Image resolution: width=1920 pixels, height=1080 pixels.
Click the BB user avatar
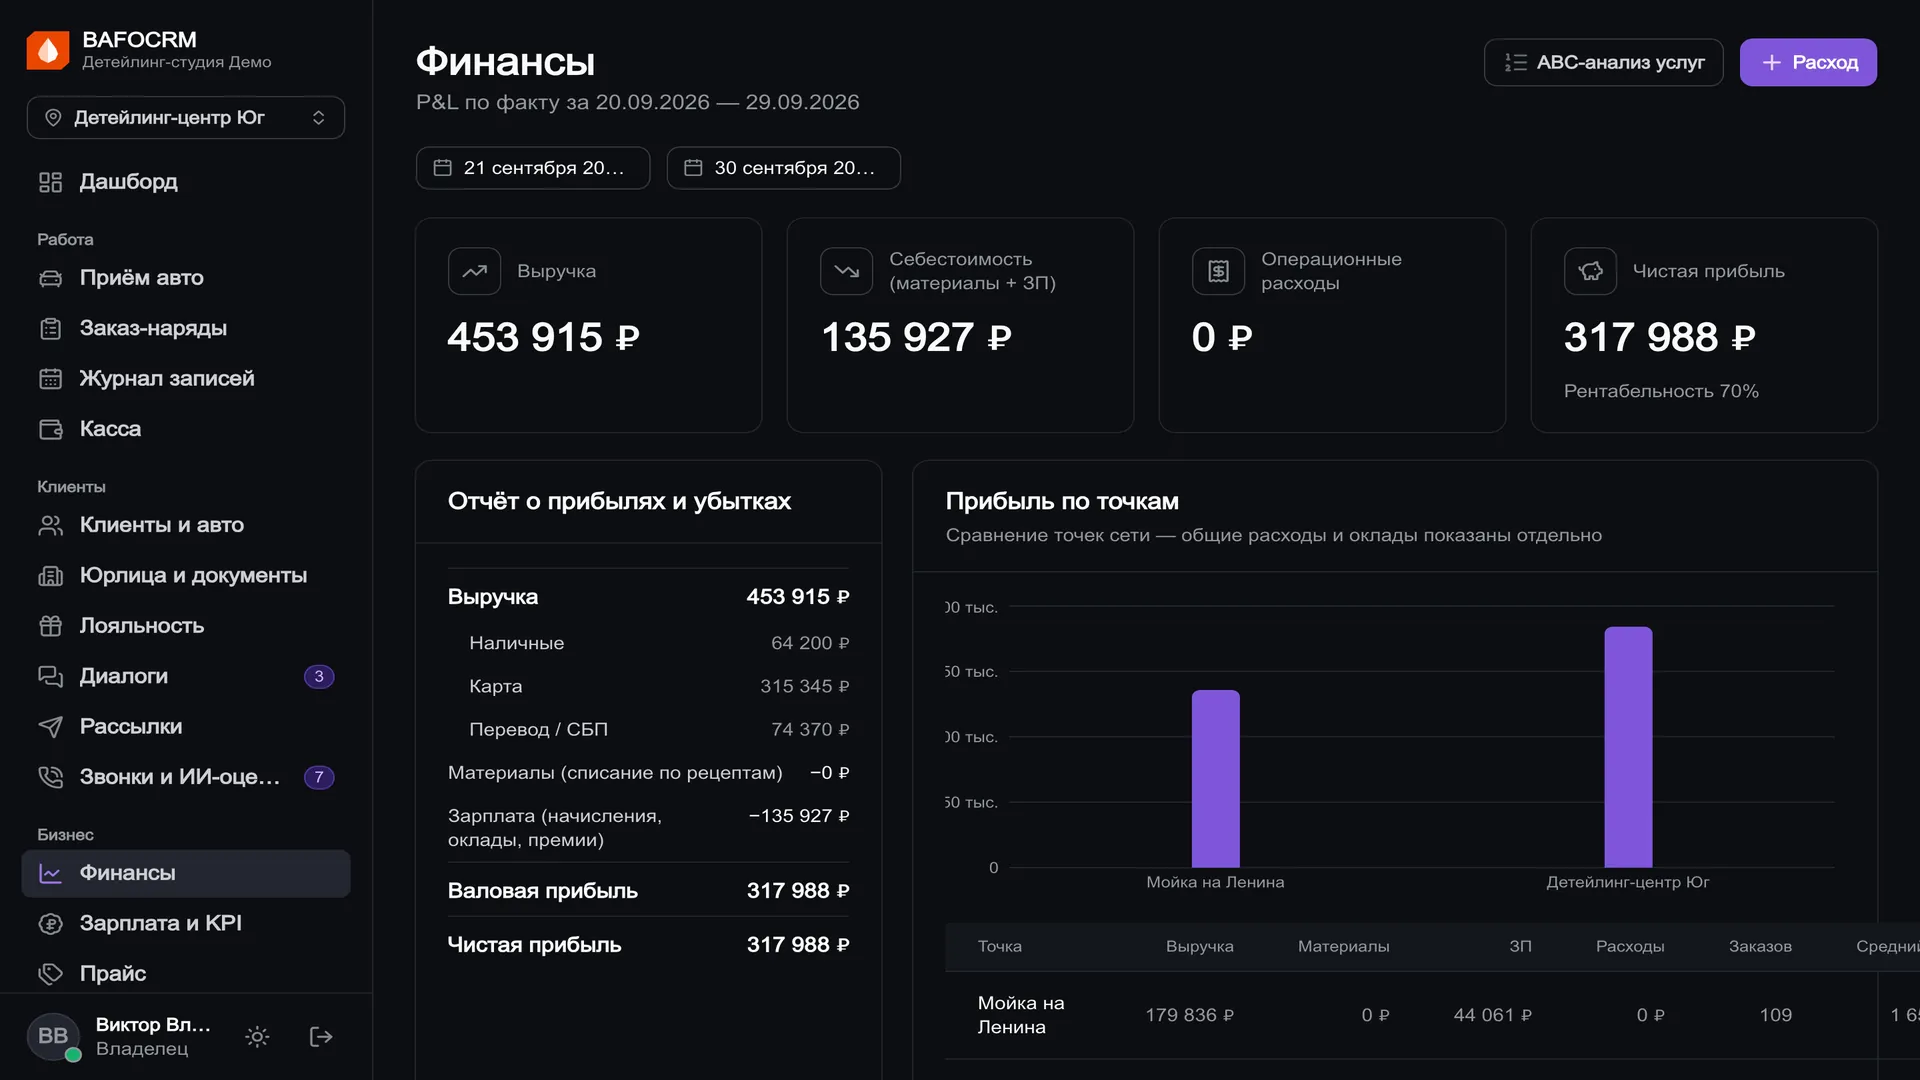coord(53,1037)
